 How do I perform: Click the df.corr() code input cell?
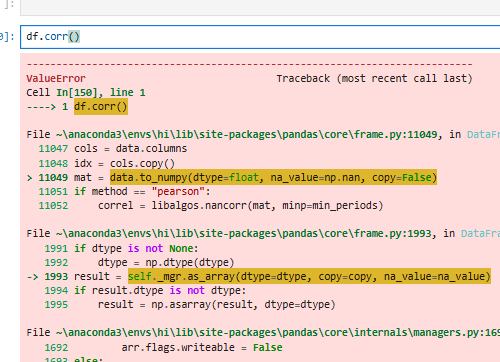[260, 37]
